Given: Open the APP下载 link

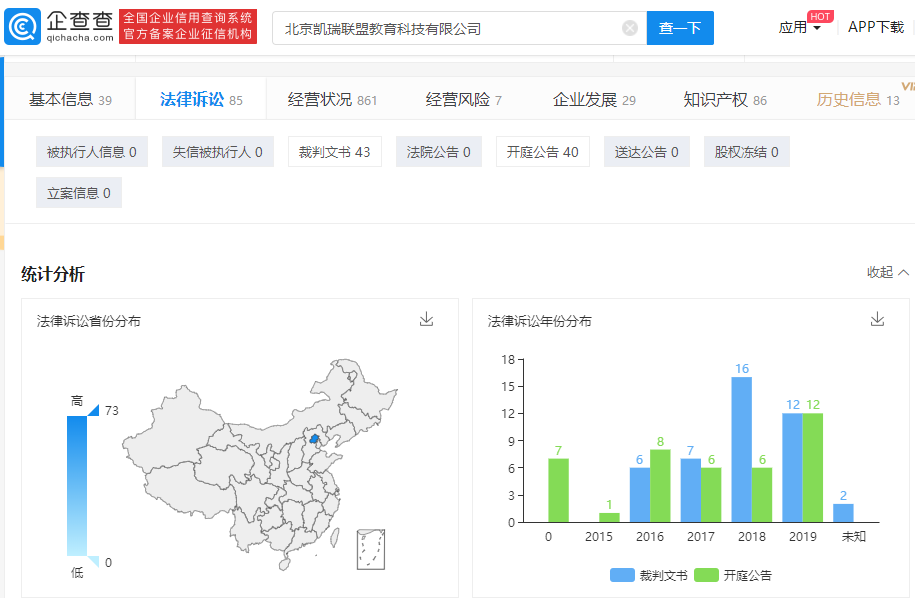Looking at the screenshot, I should (876, 27).
